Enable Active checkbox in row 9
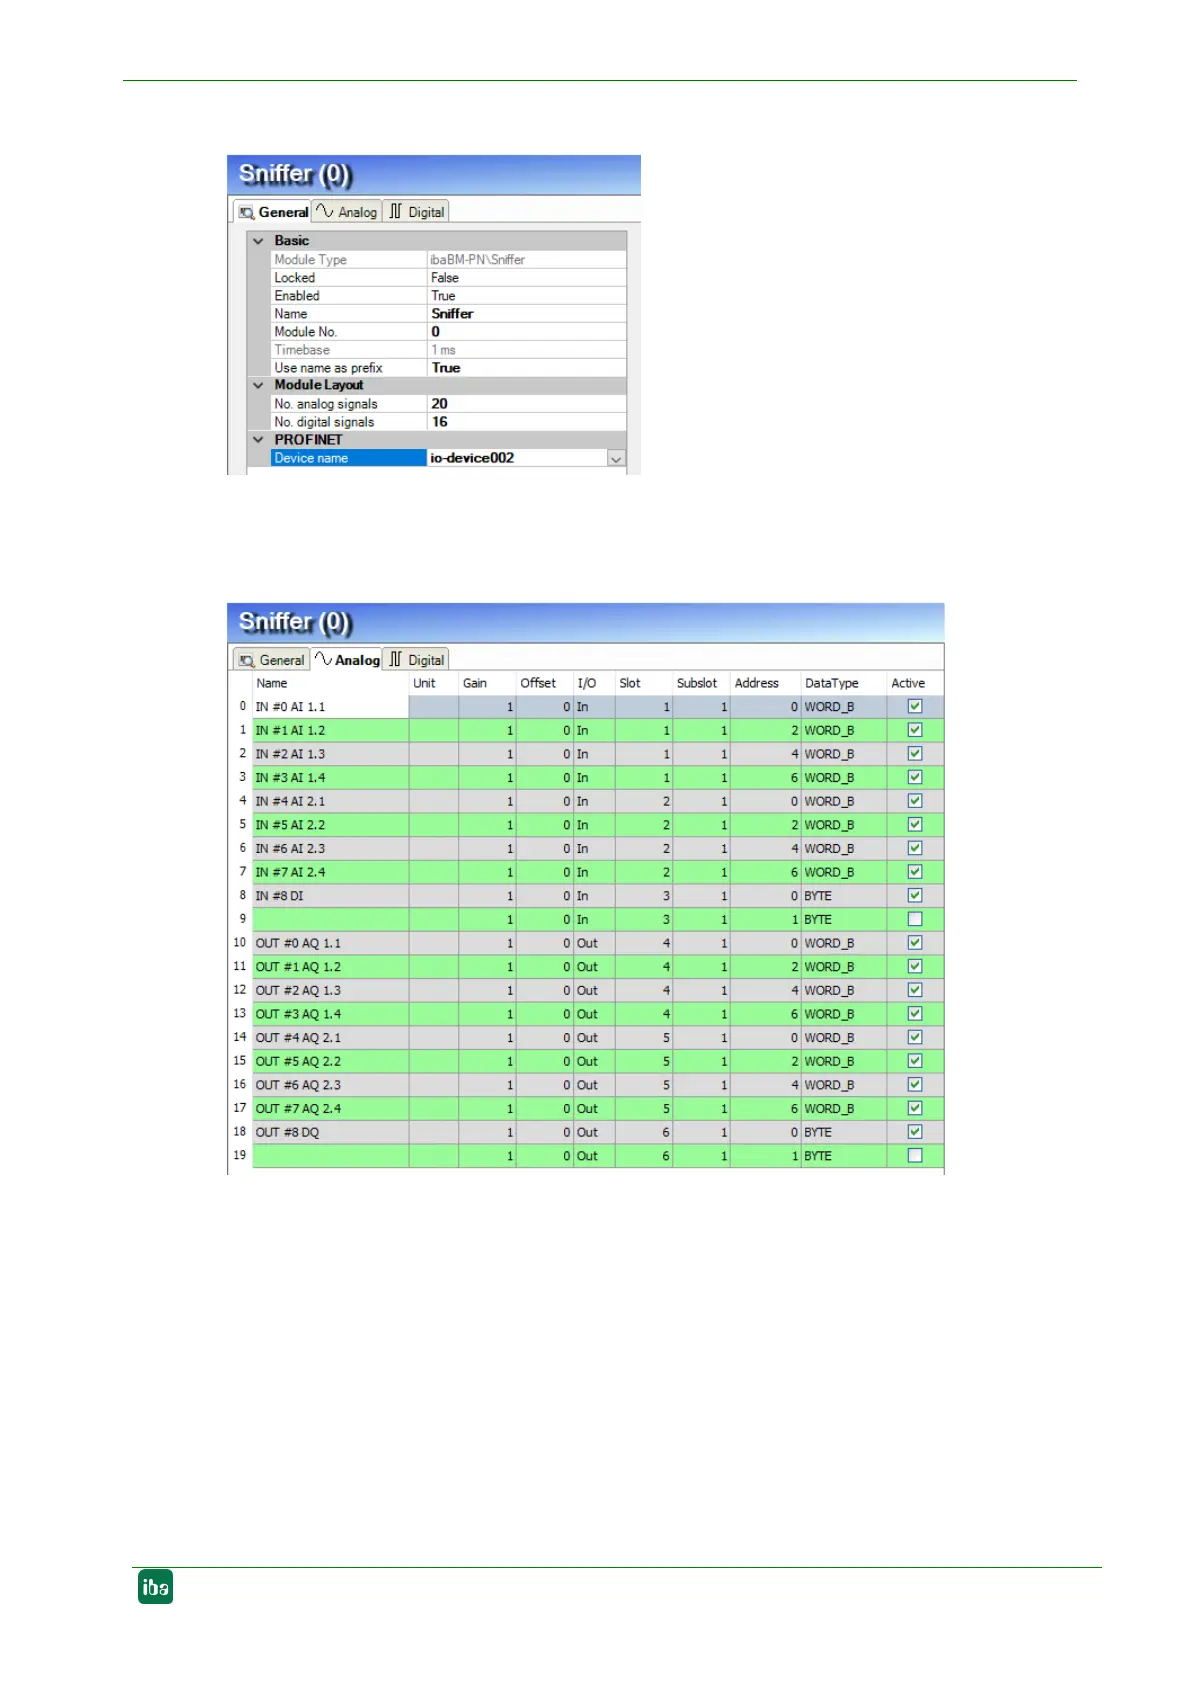Image resolution: width=1191 pixels, height=1683 pixels. pos(914,919)
